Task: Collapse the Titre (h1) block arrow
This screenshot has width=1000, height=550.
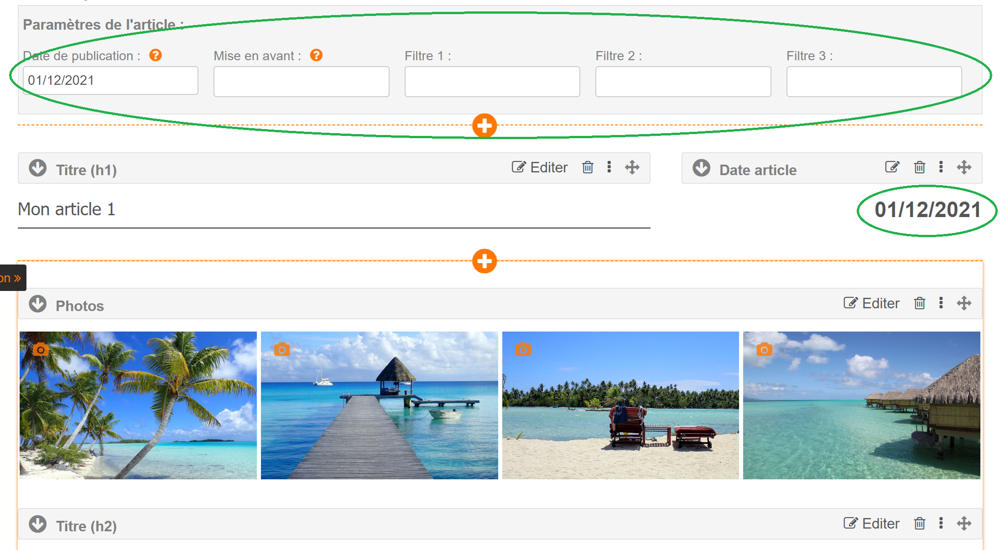Action: coord(38,168)
